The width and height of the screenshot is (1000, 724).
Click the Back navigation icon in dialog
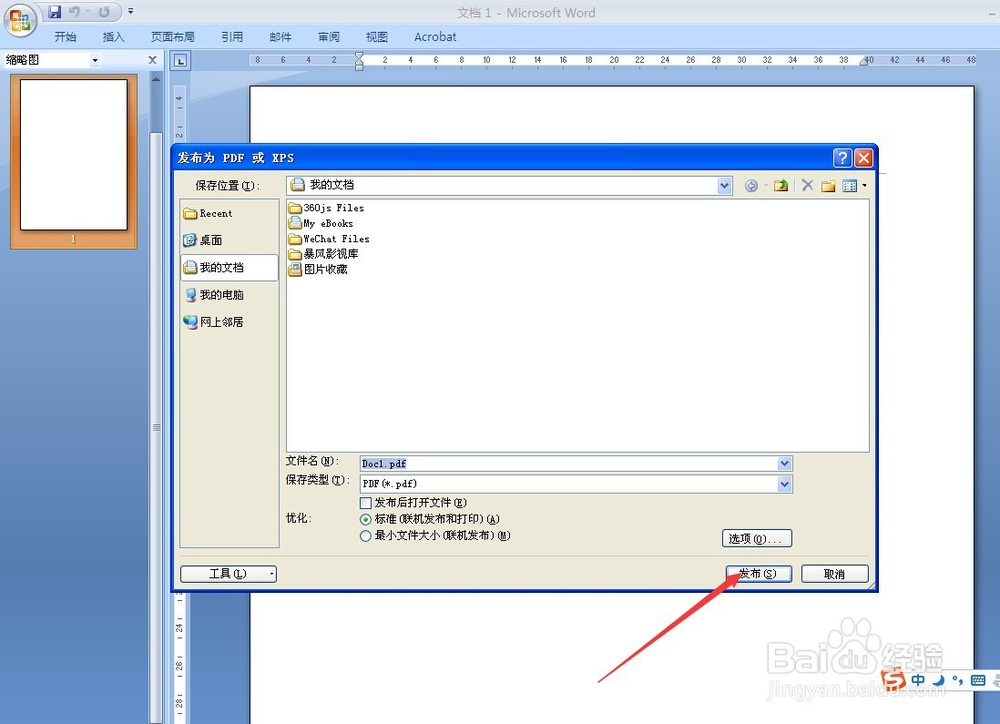click(751, 186)
